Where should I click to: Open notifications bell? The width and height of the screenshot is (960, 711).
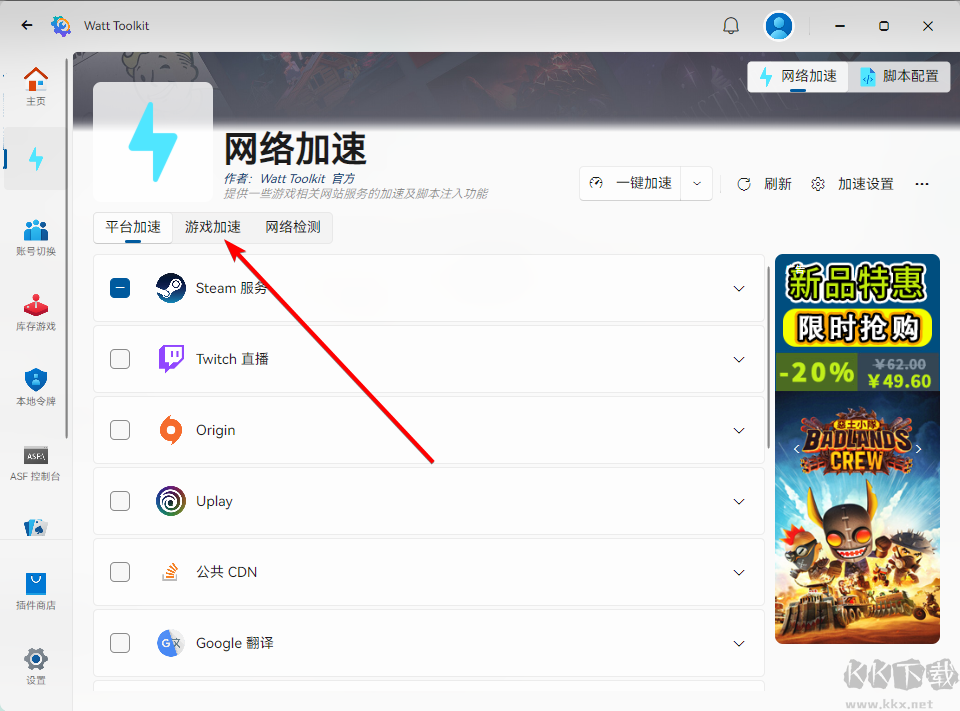point(731,26)
